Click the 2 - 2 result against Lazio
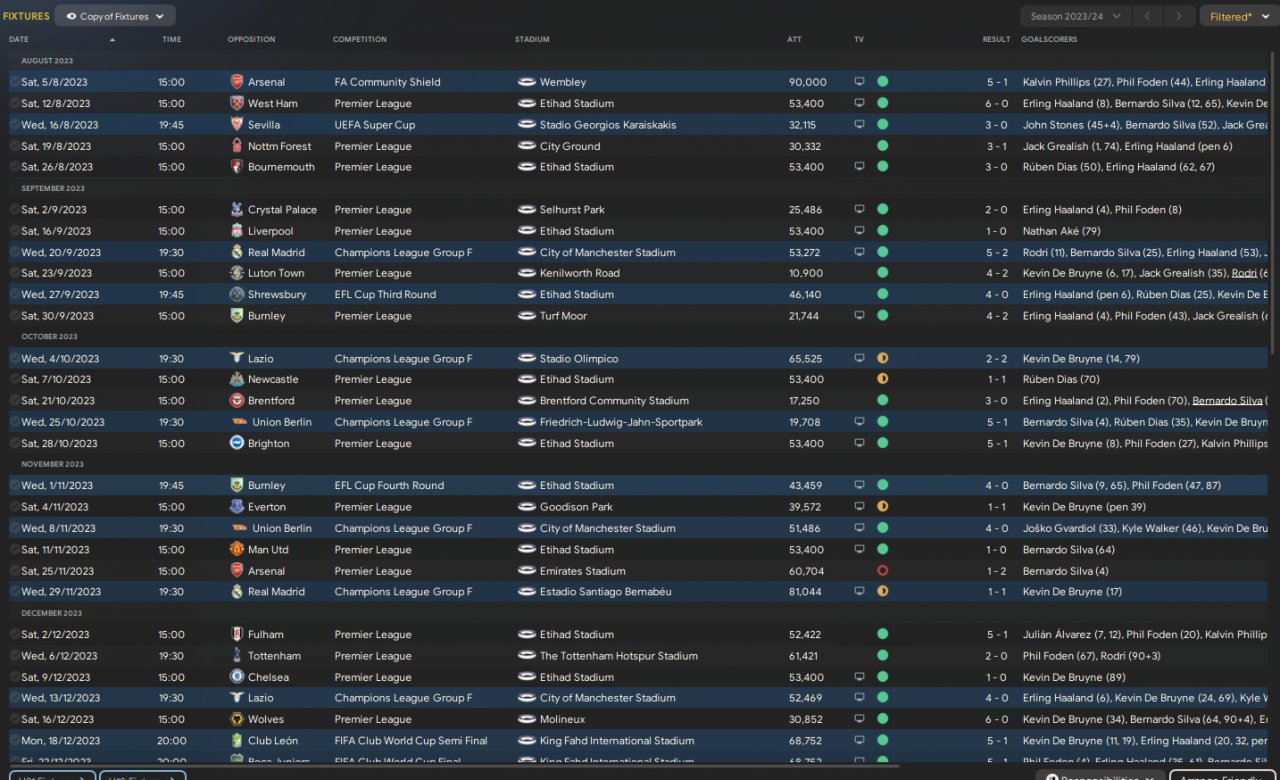Image resolution: width=1280 pixels, height=780 pixels. click(x=997, y=358)
